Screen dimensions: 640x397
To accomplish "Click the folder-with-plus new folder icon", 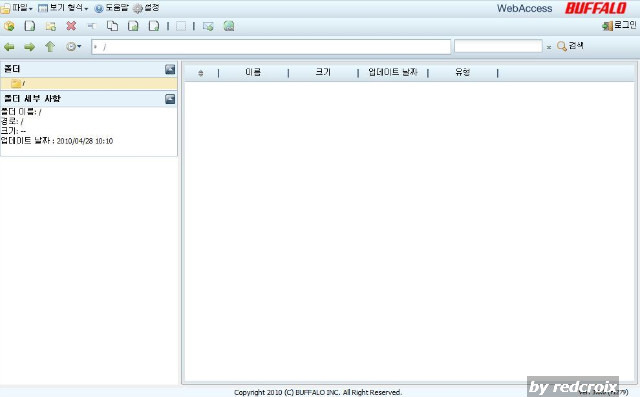I will pyautogui.click(x=51, y=27).
